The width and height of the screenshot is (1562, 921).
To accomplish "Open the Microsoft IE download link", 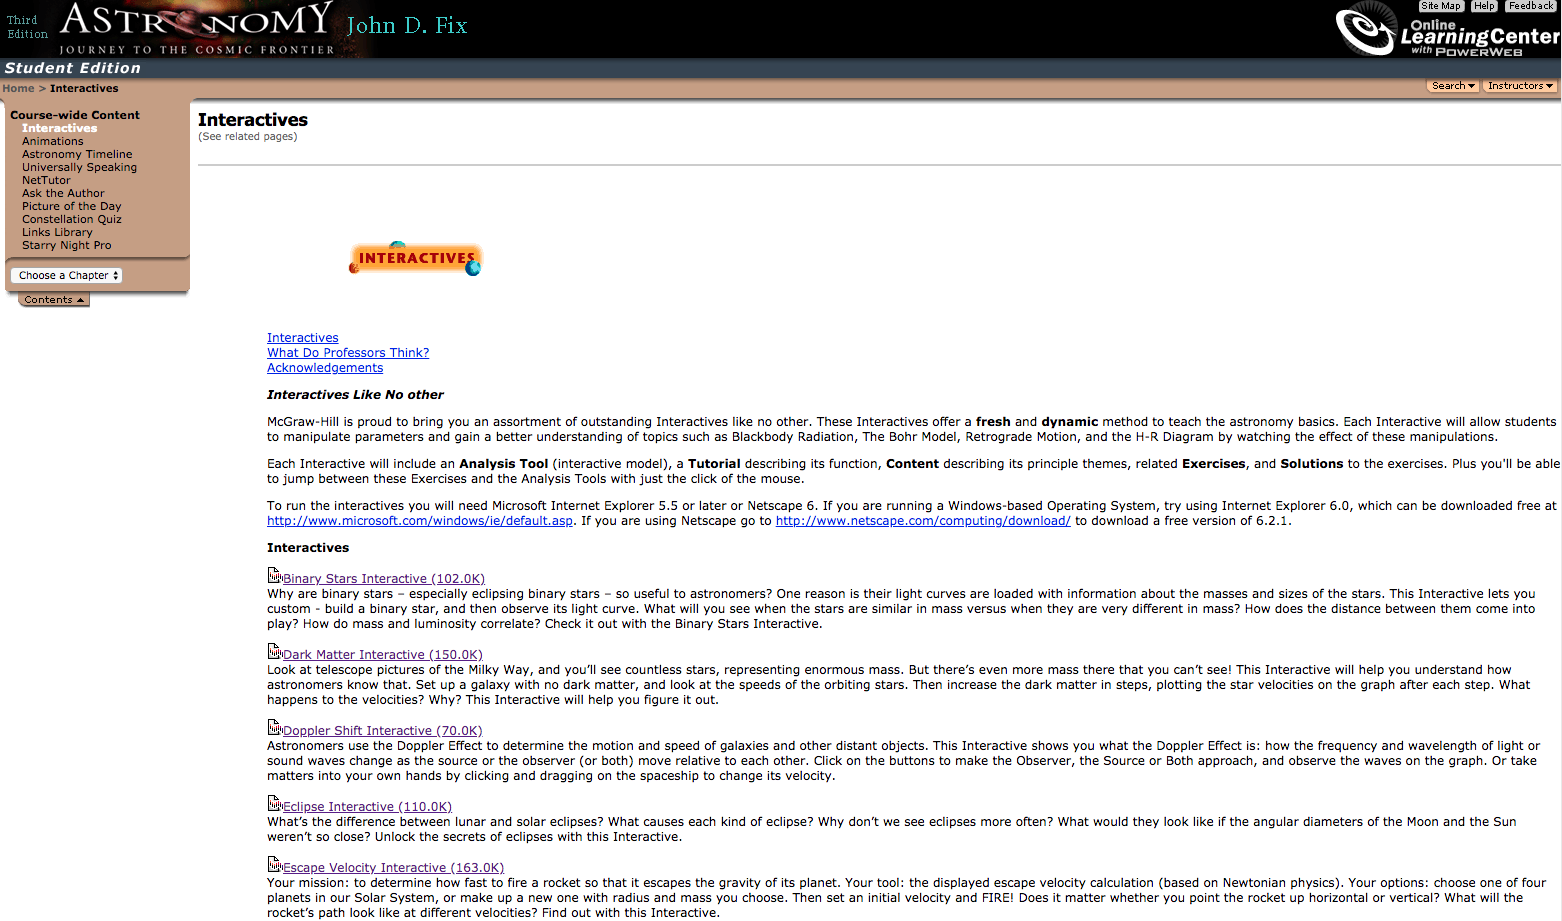I will (420, 521).
